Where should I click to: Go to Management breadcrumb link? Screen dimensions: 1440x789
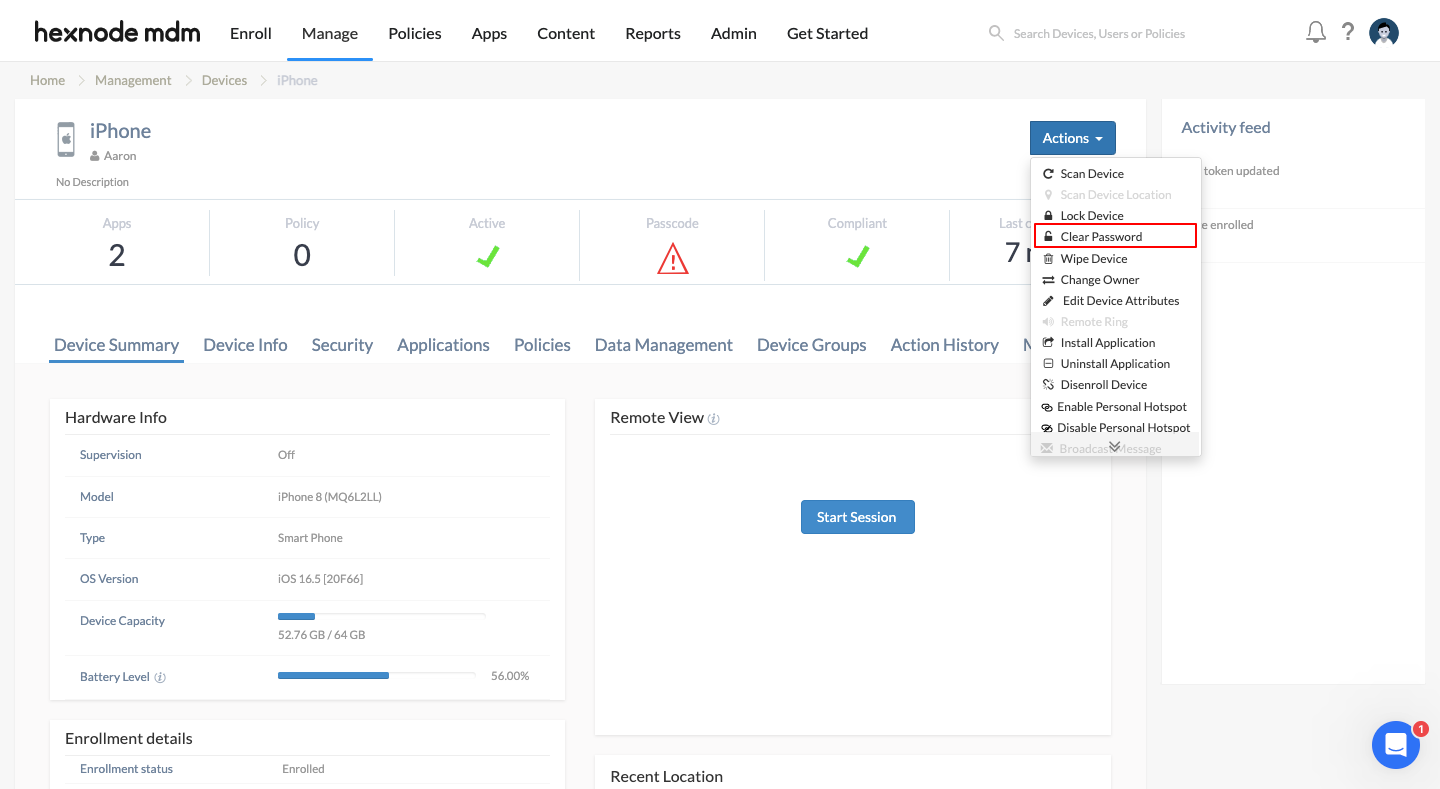coord(133,80)
